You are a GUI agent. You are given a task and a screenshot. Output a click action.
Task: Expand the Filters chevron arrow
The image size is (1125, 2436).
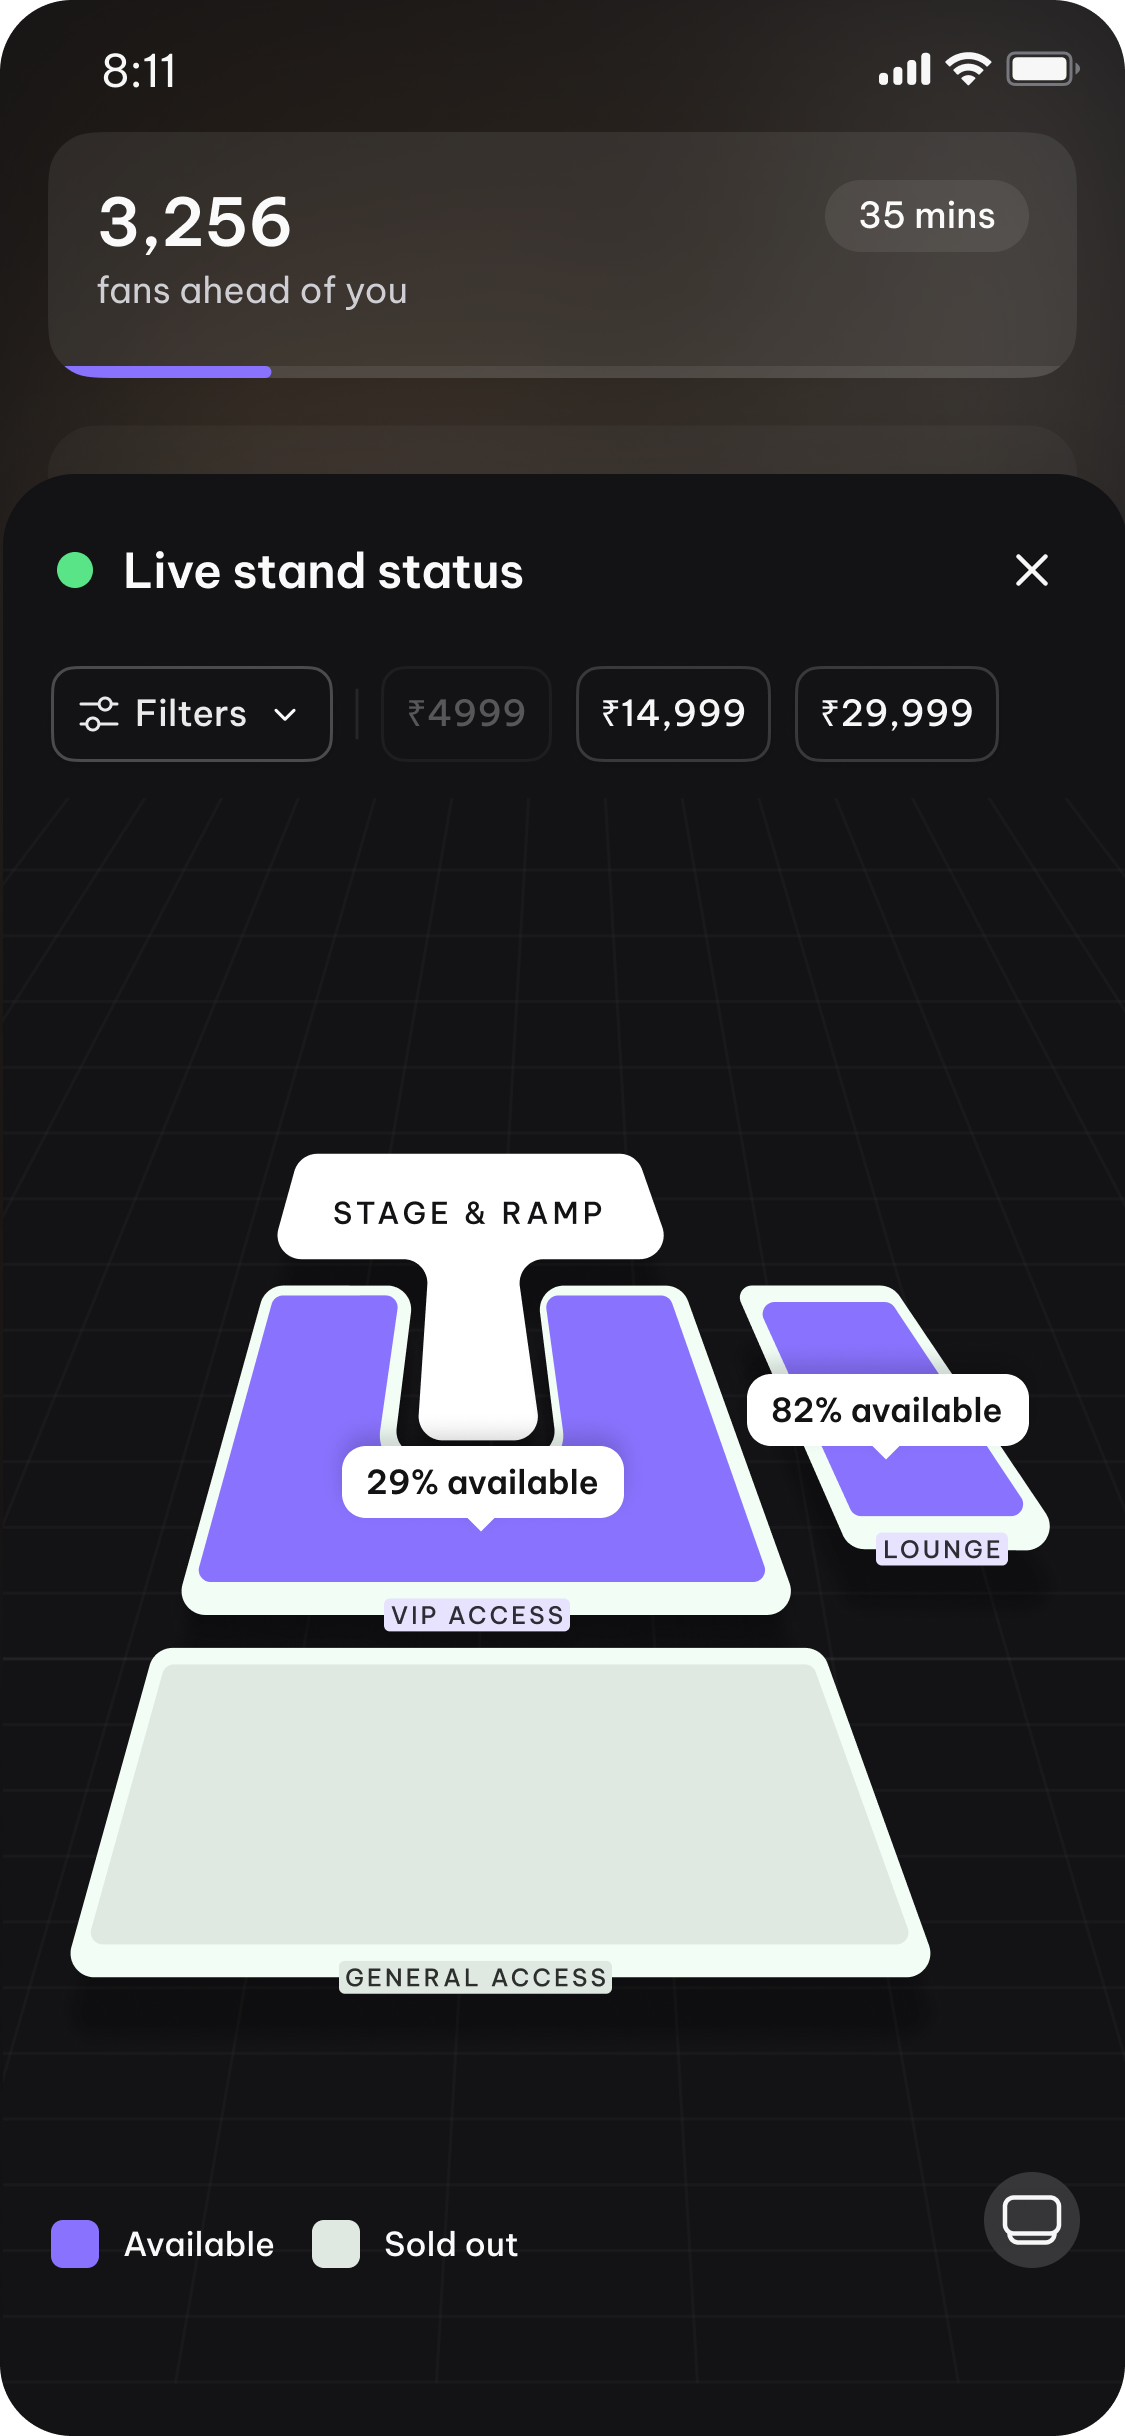point(285,715)
